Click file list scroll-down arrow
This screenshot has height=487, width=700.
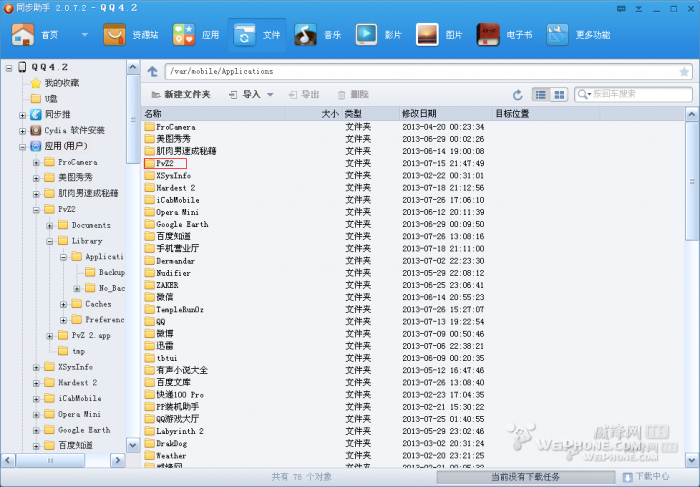pyautogui.click(x=692, y=460)
